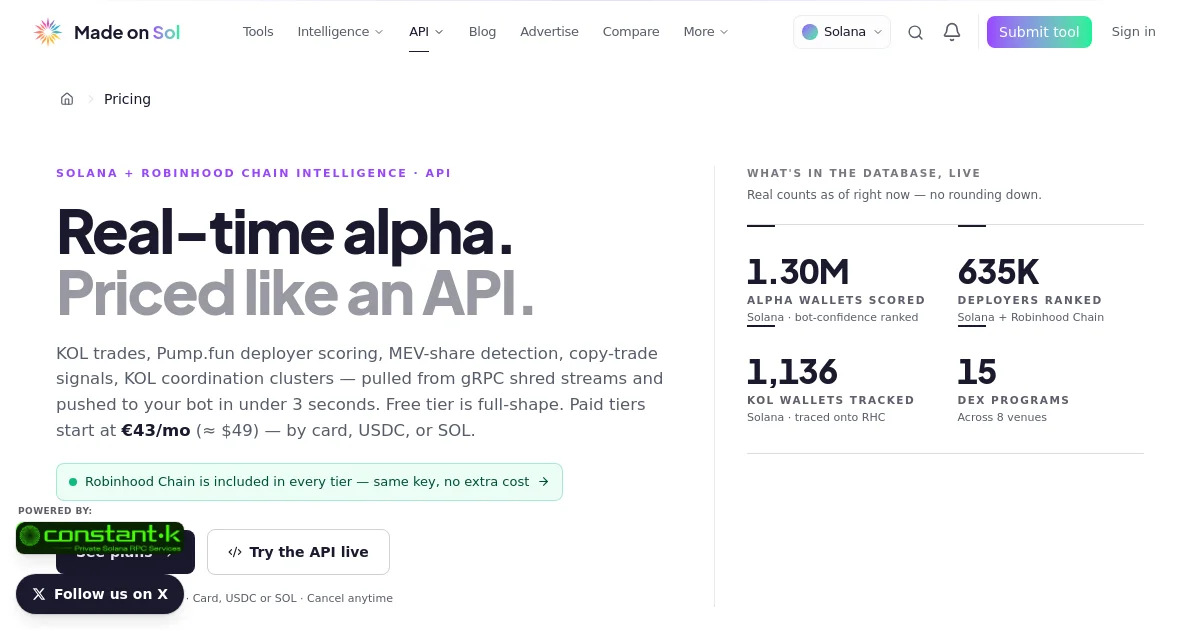Click the Sign in link
1200x630 pixels.
click(x=1133, y=32)
